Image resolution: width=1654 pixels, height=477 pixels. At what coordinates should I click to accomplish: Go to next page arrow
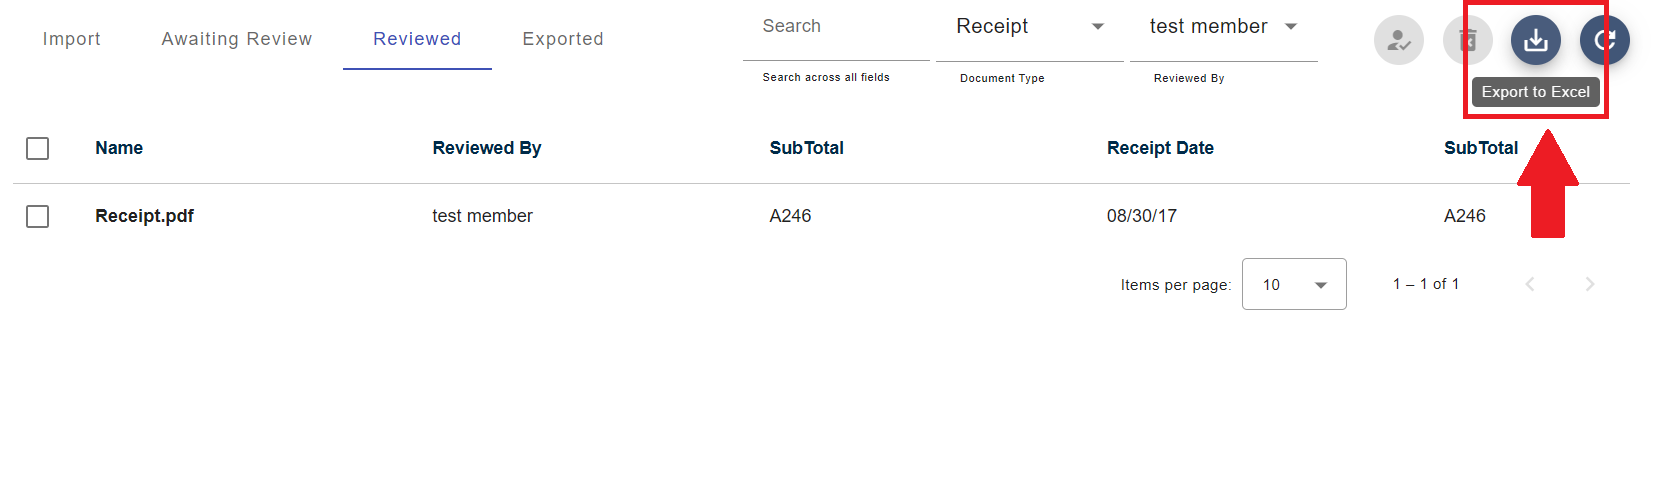pyautogui.click(x=1589, y=285)
